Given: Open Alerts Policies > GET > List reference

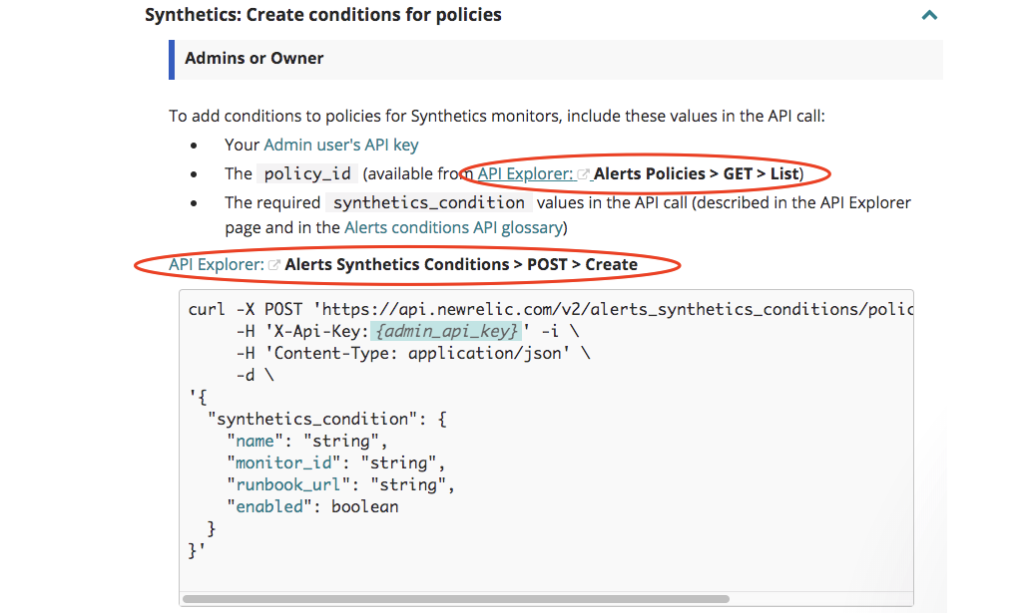Looking at the screenshot, I should [x=703, y=173].
